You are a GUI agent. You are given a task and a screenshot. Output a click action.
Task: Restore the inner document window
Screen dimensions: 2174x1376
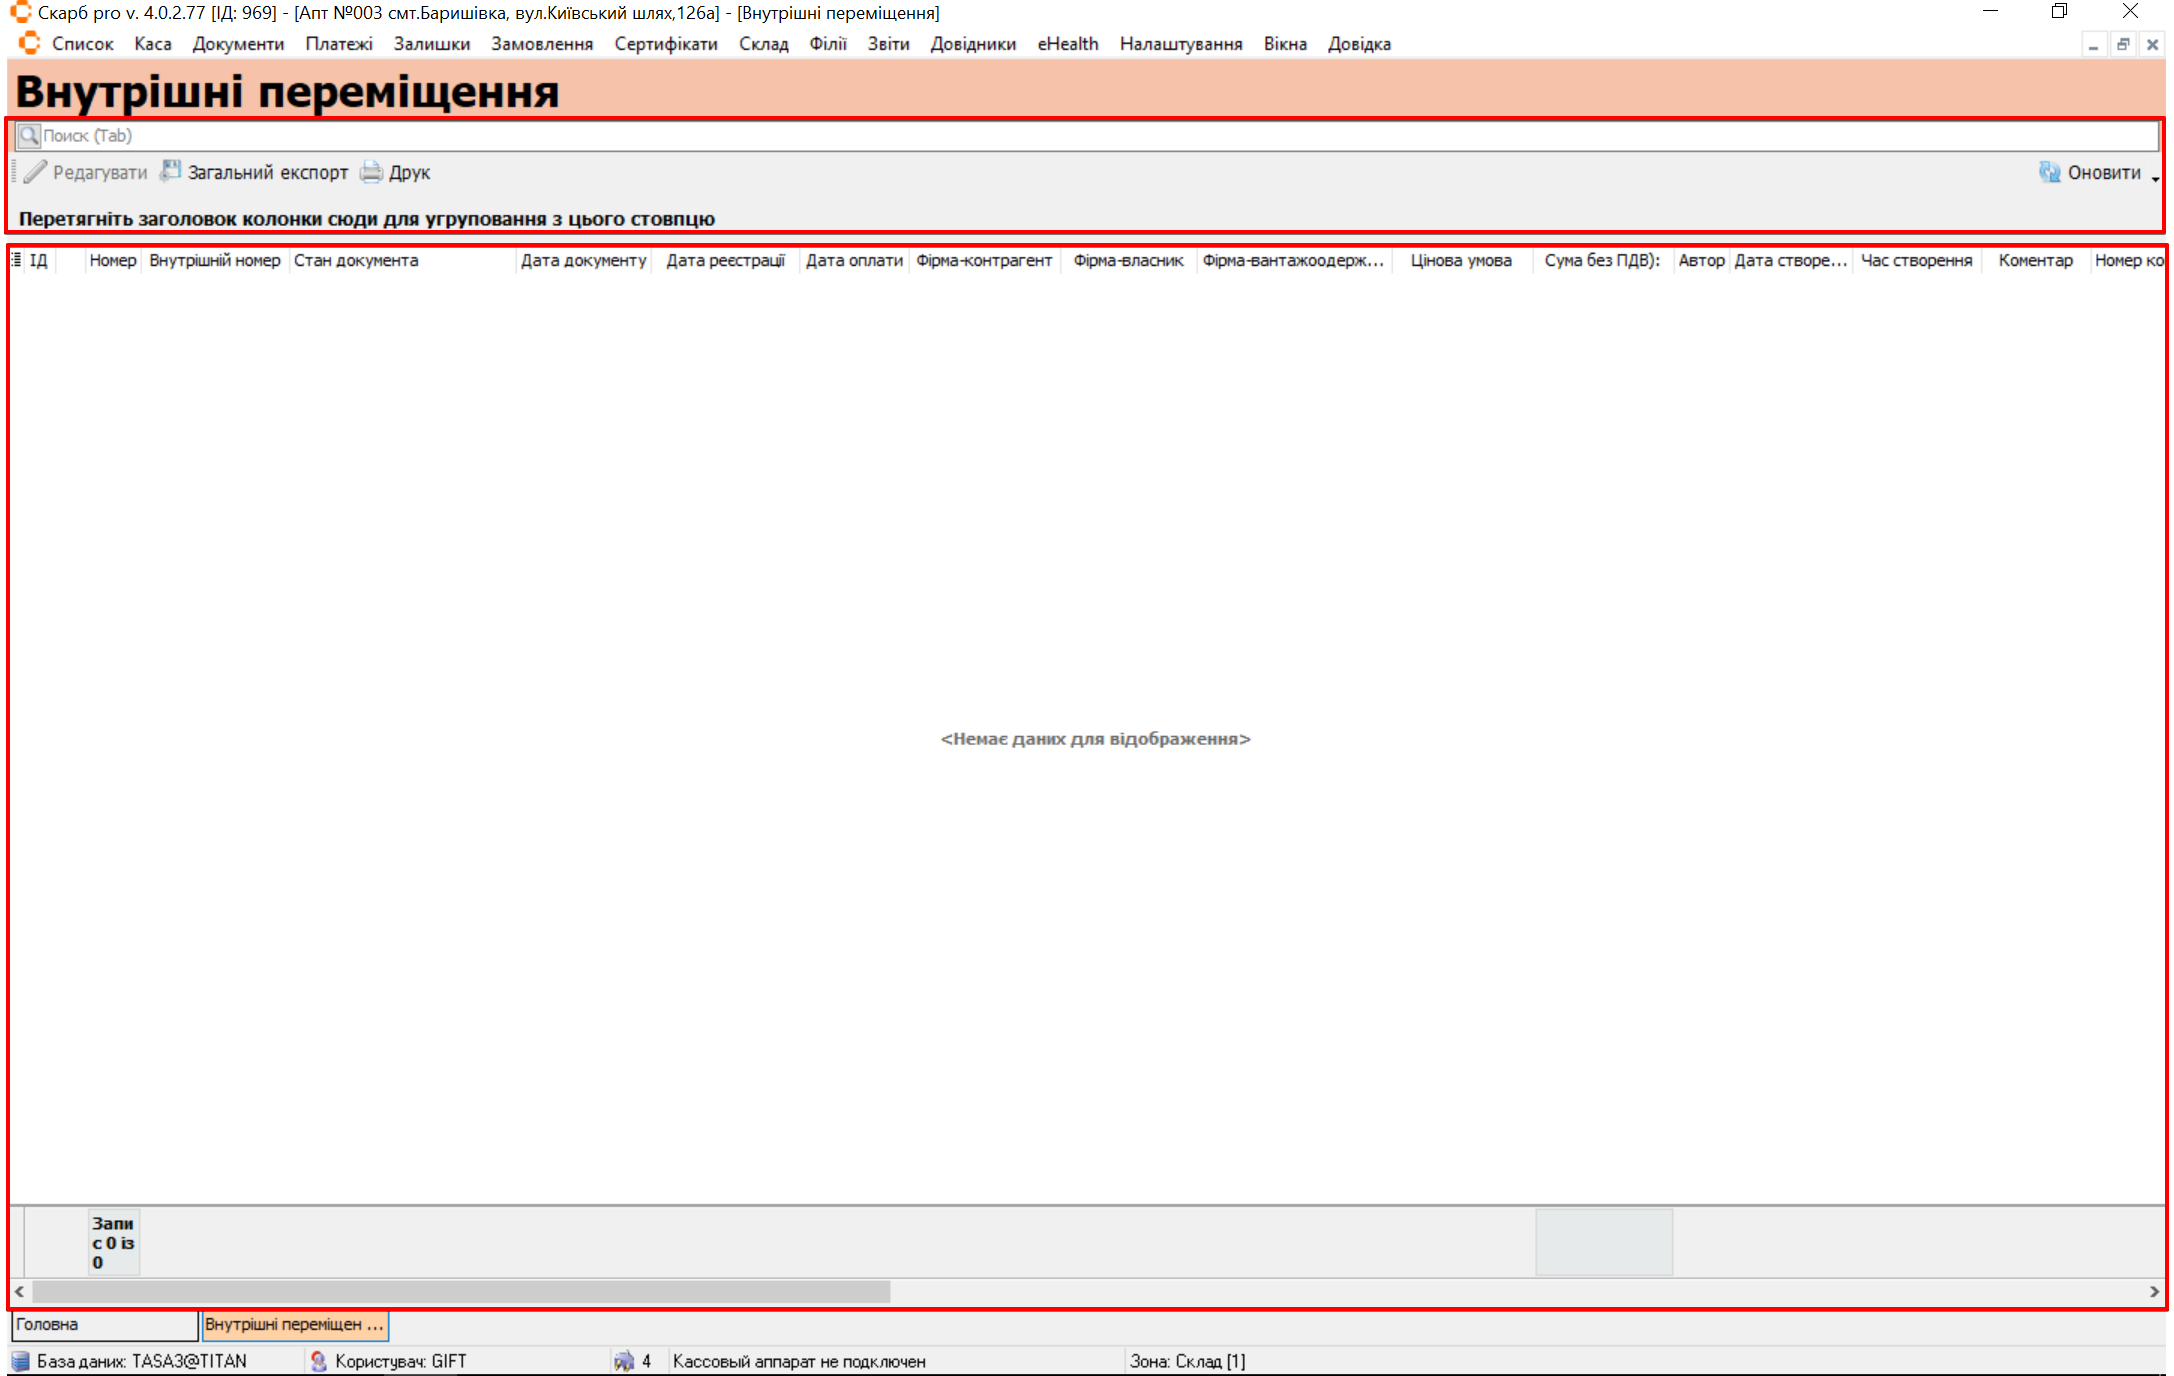pos(2122,44)
